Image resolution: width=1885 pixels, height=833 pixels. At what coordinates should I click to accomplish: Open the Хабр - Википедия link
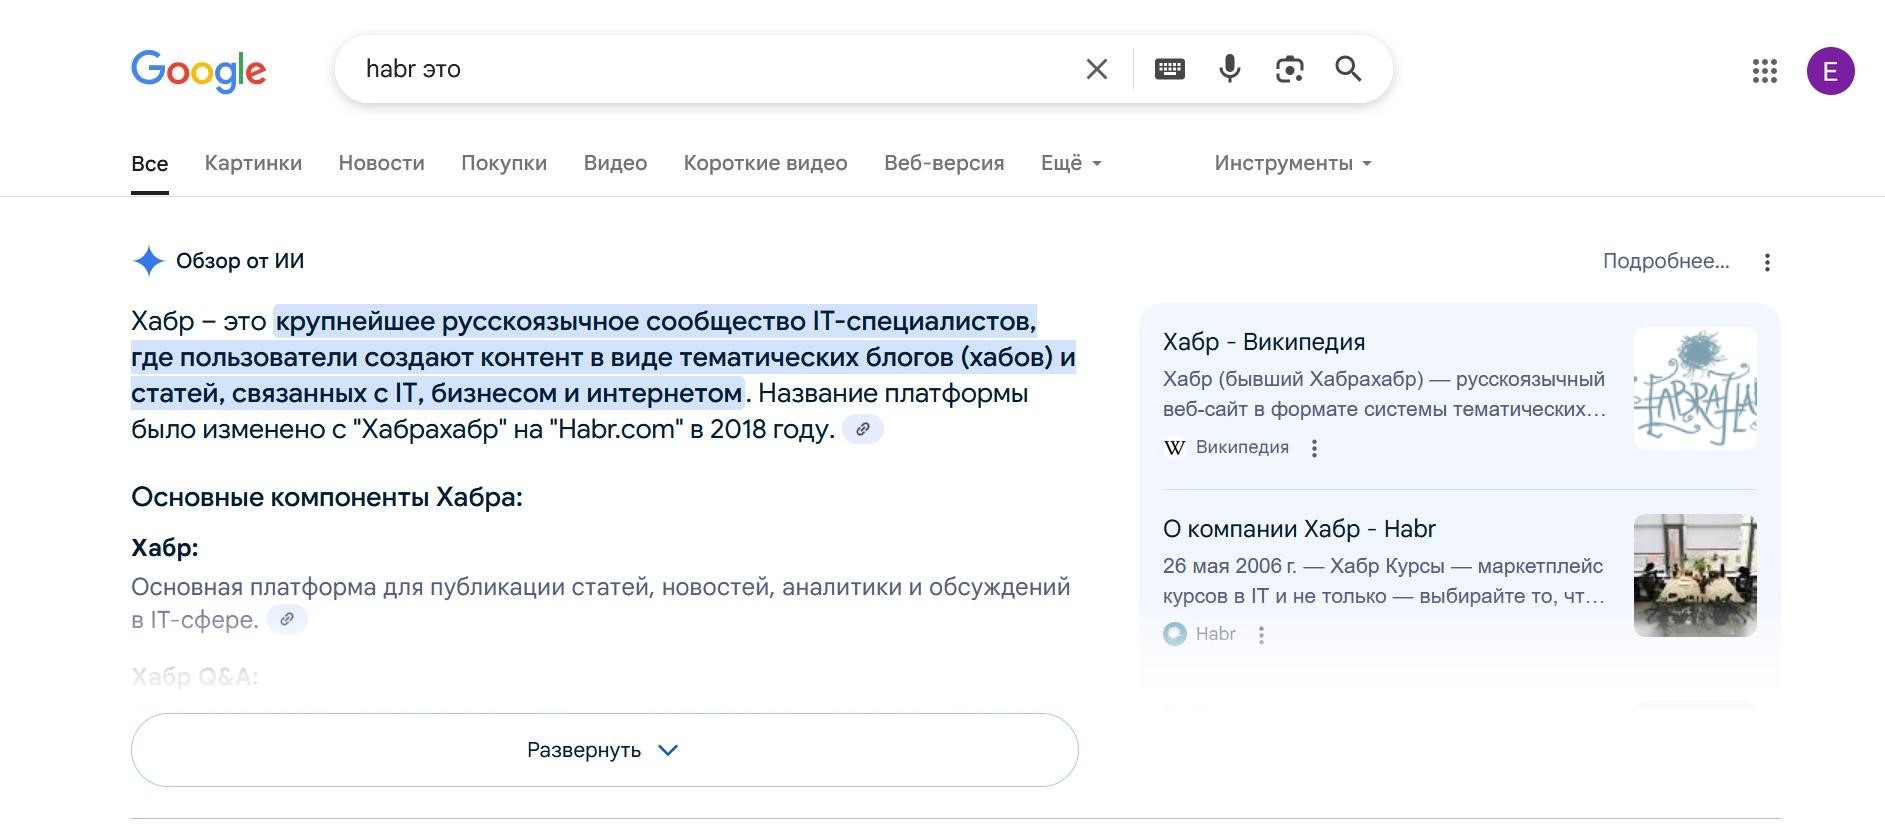pyautogui.click(x=1263, y=342)
